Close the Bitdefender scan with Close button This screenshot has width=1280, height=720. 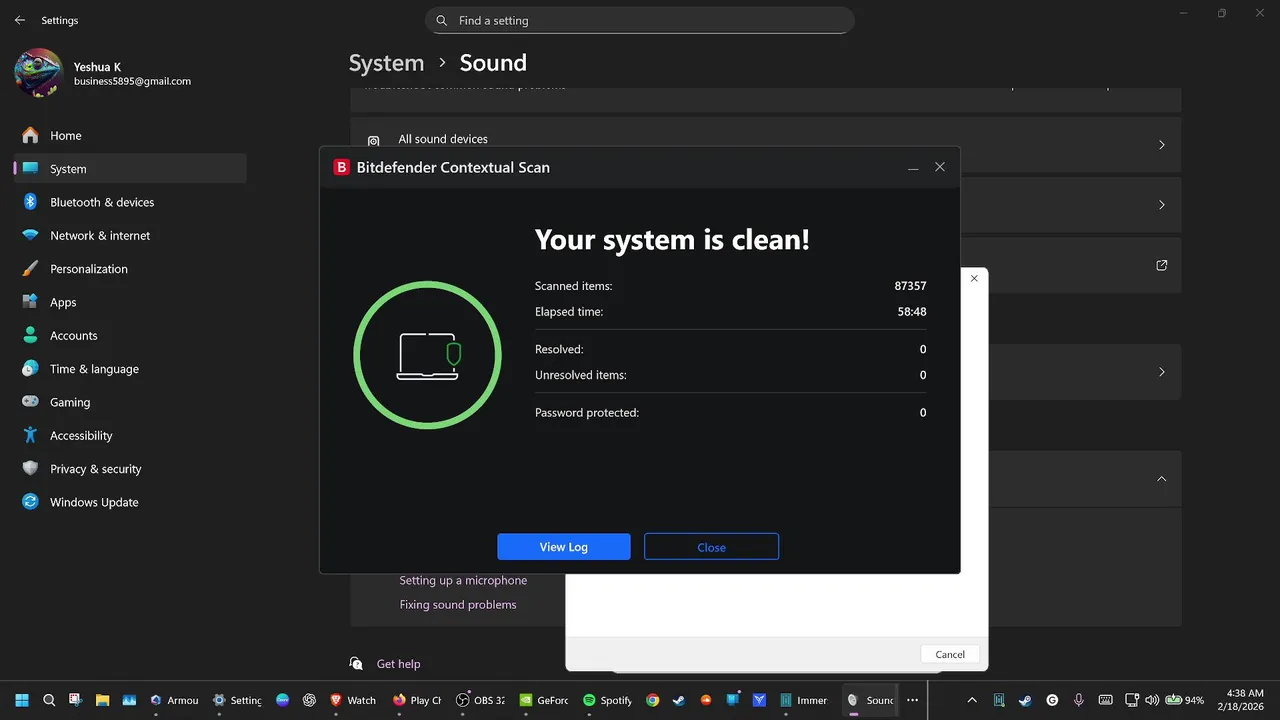(x=711, y=547)
